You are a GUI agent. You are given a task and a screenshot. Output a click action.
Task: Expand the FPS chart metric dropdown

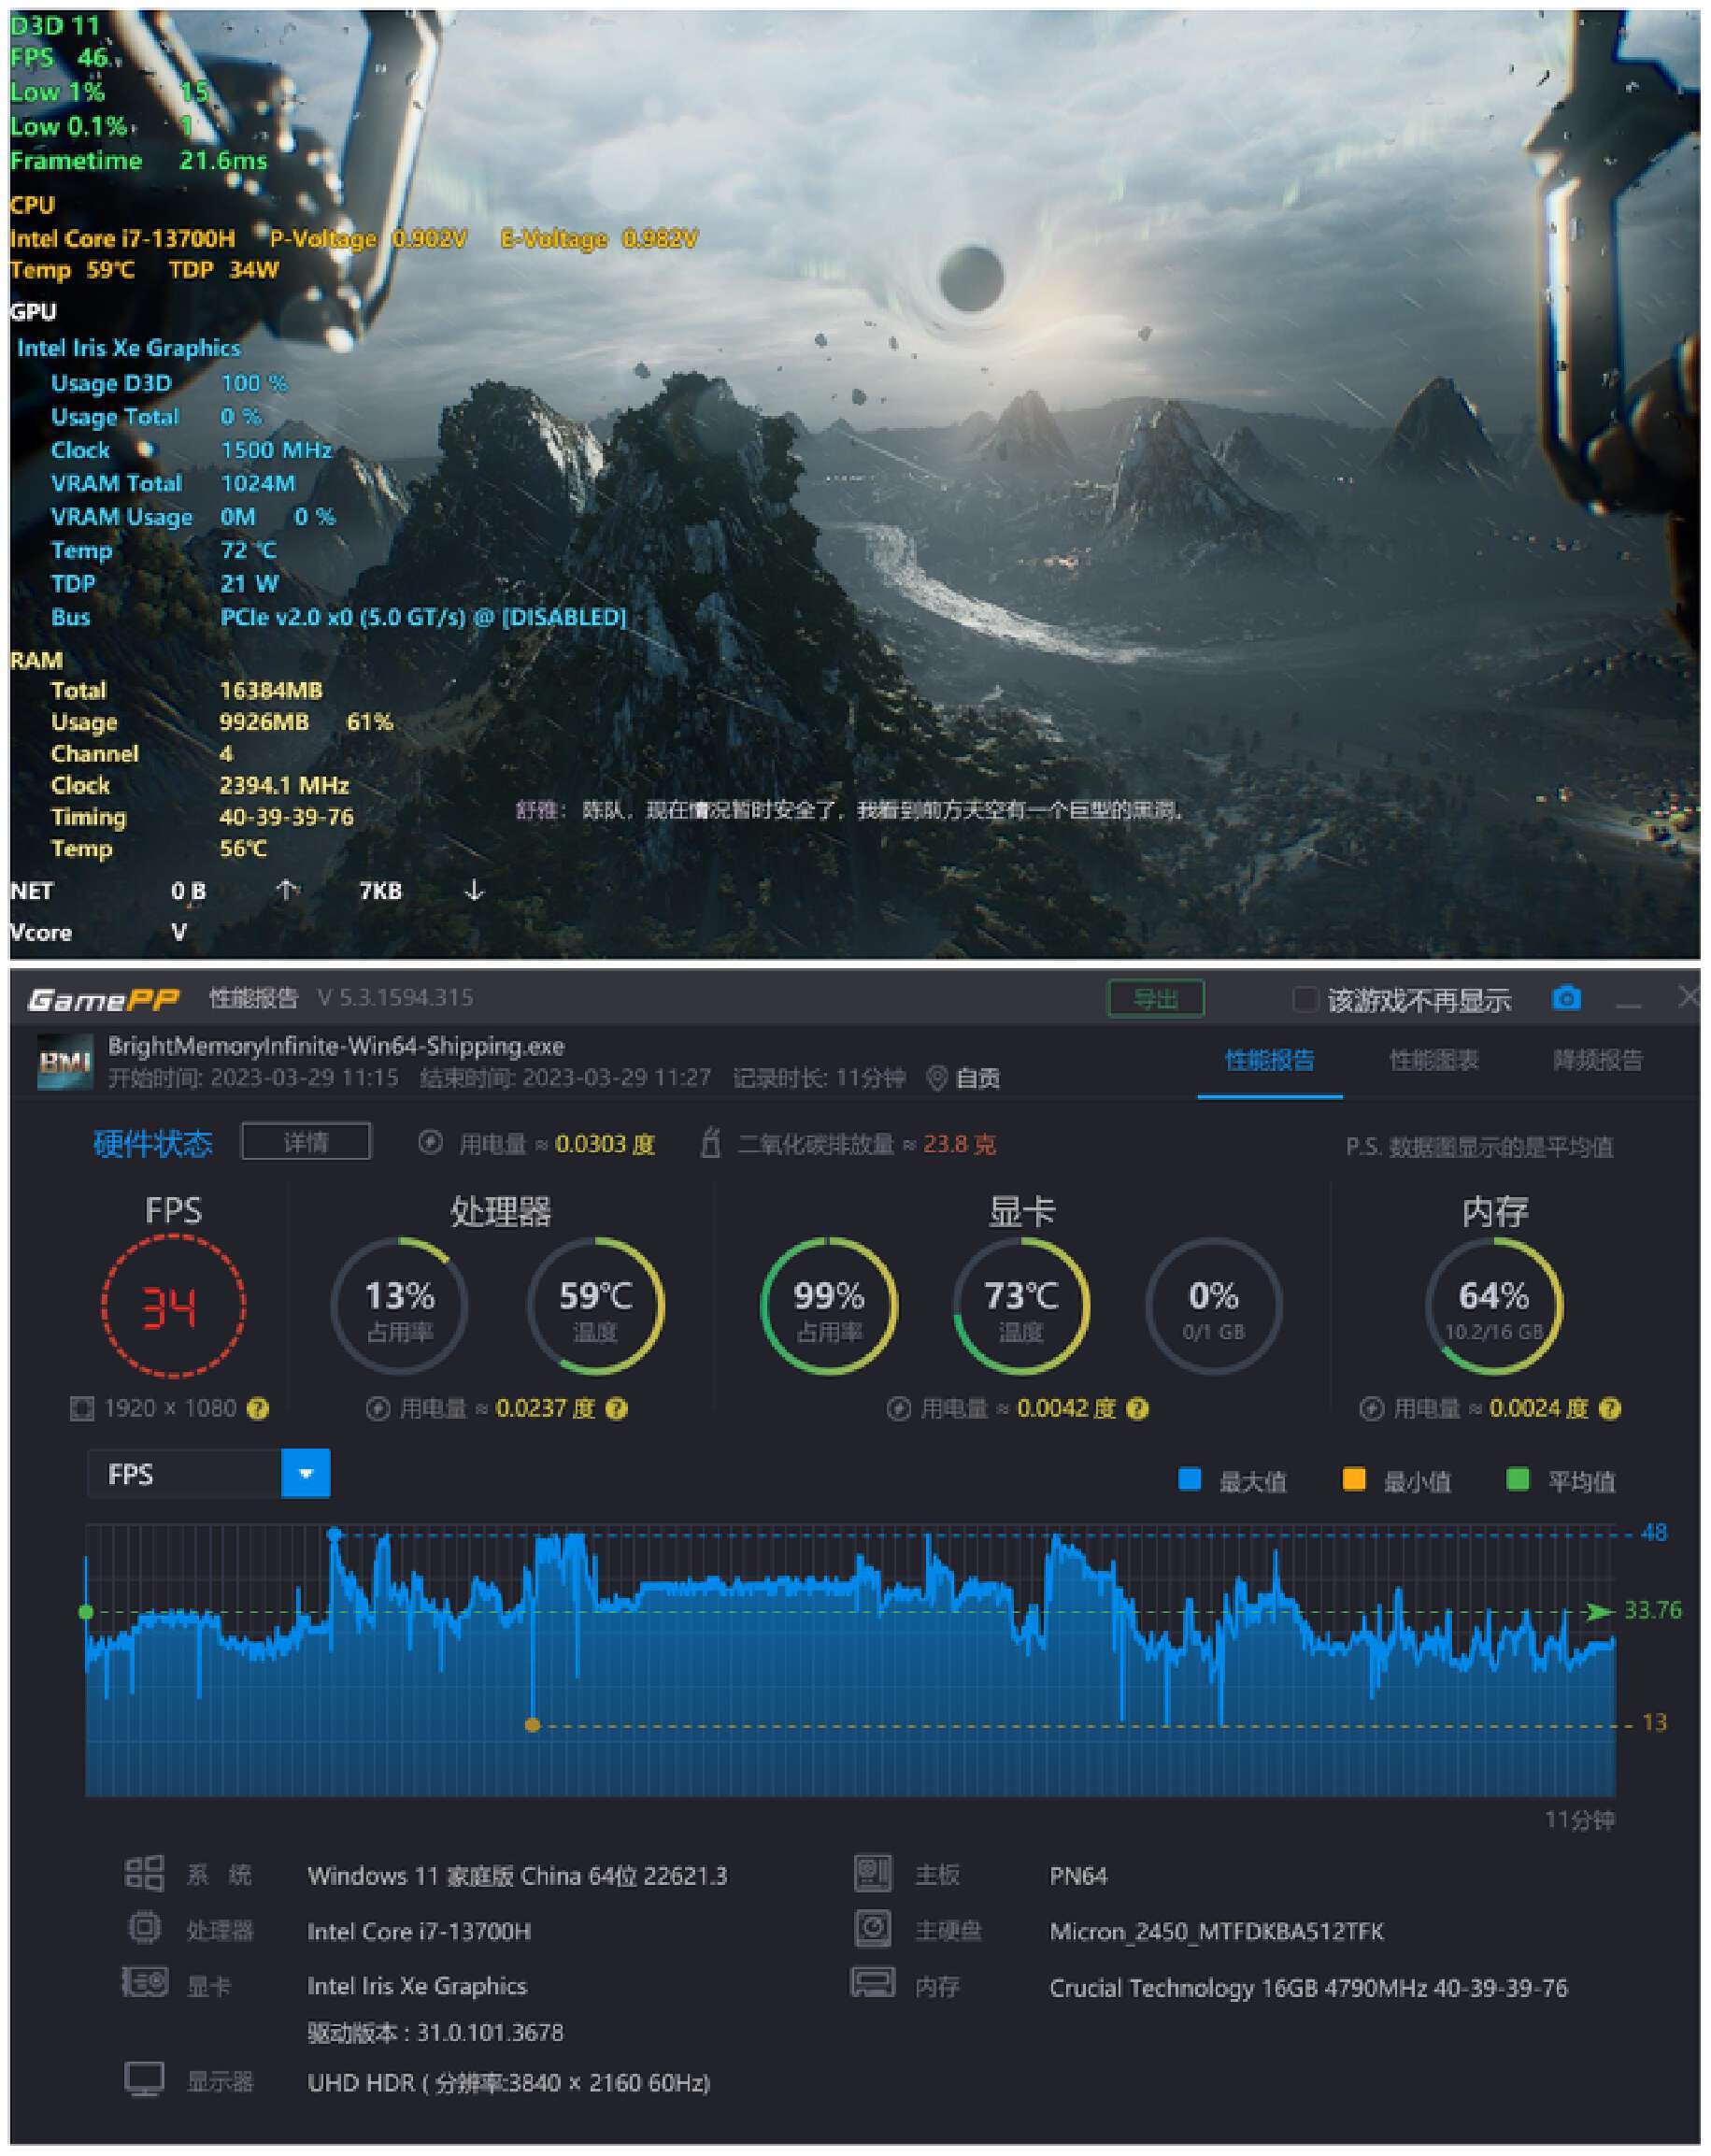(x=306, y=1473)
